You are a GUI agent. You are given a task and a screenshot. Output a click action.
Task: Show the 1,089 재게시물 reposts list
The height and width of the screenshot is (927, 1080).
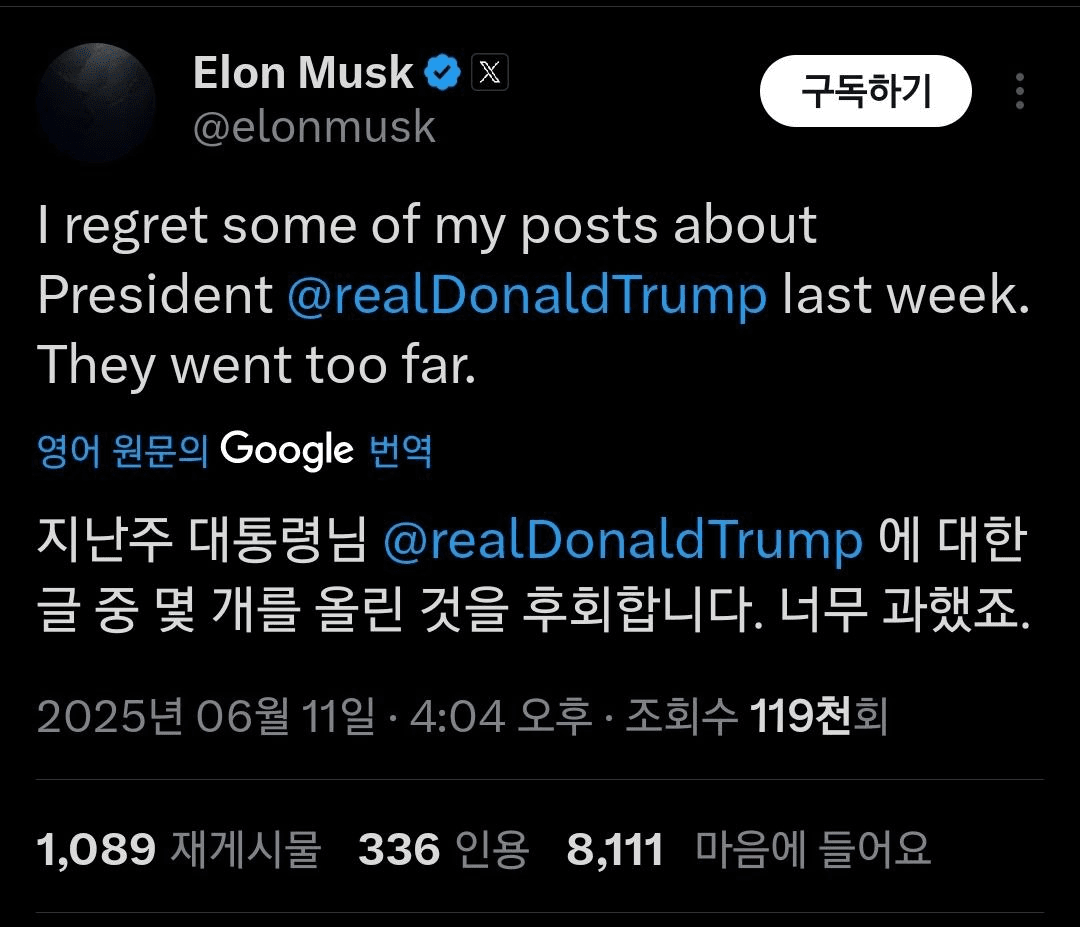[x=179, y=850]
